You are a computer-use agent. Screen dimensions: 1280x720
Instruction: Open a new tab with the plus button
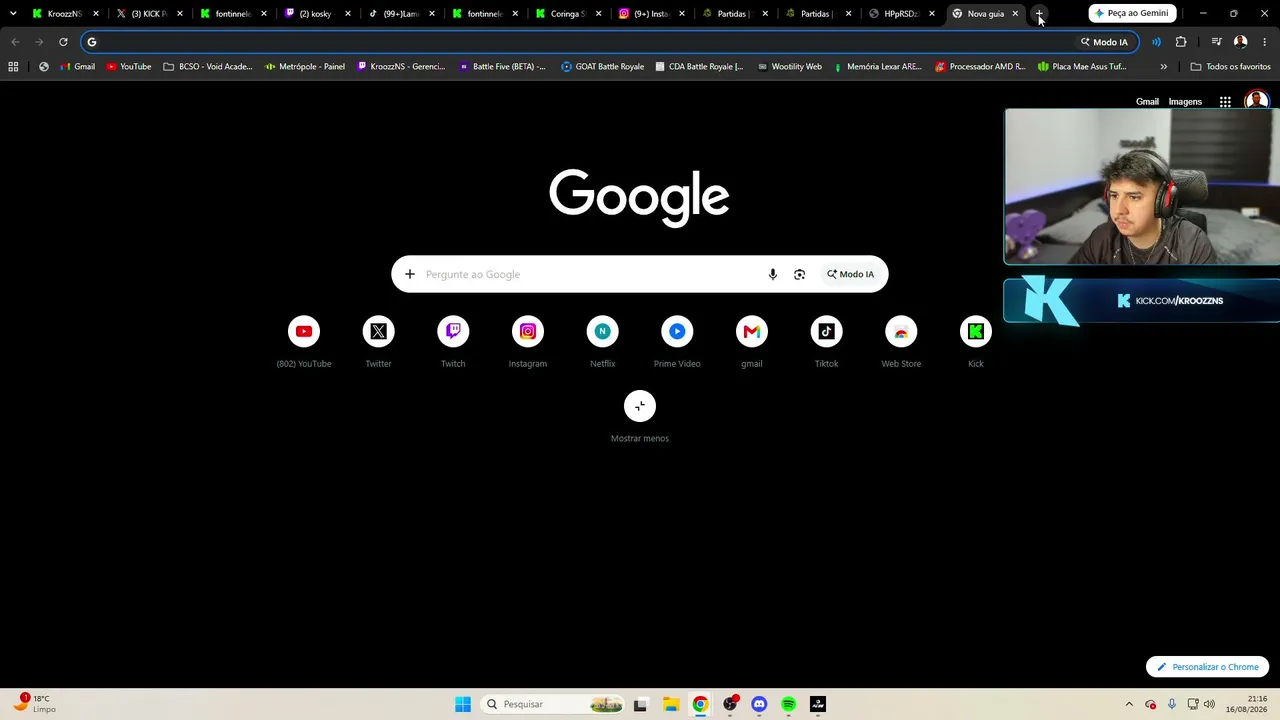coord(1039,14)
